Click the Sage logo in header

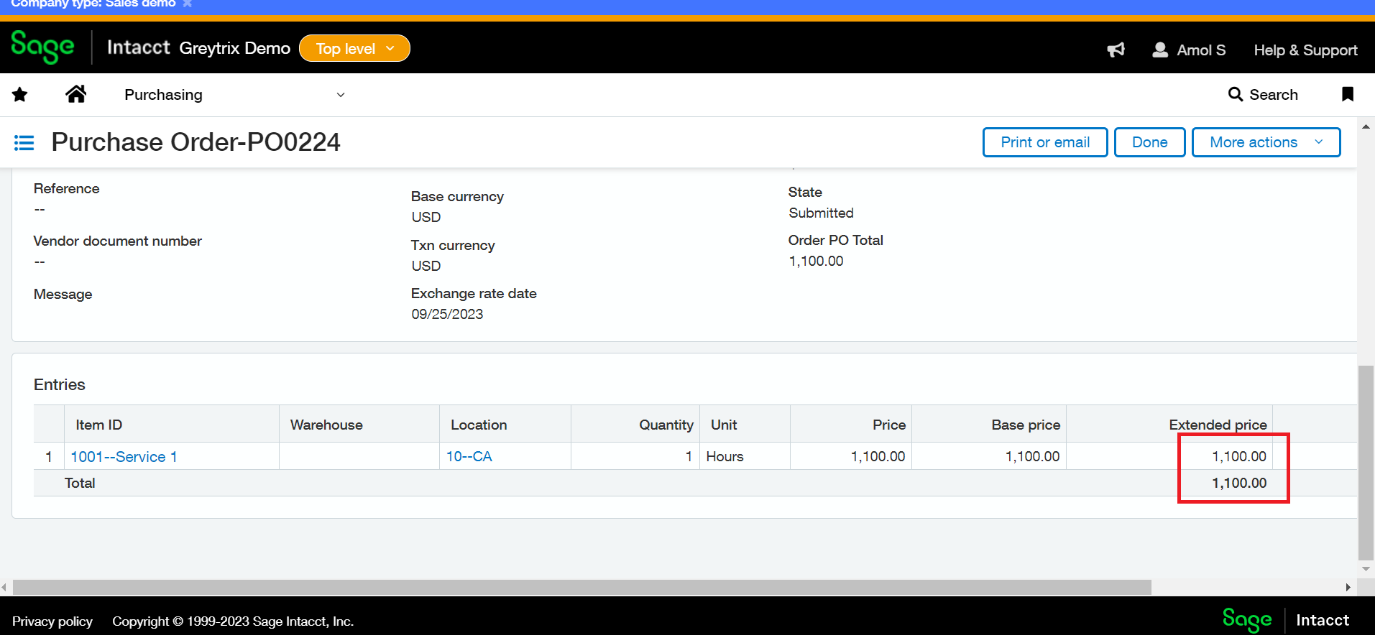(43, 47)
